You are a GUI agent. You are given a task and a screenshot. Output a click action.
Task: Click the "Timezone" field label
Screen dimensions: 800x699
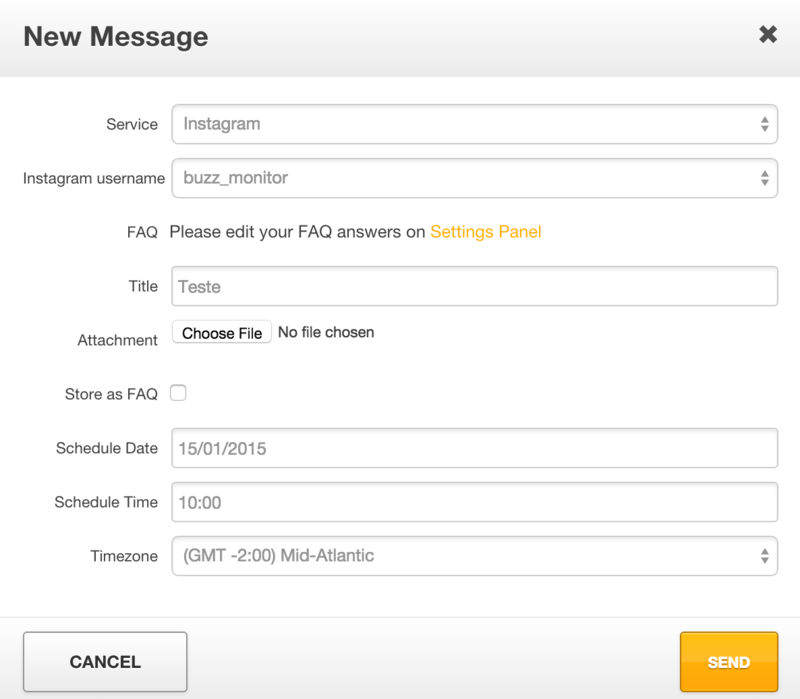point(124,556)
